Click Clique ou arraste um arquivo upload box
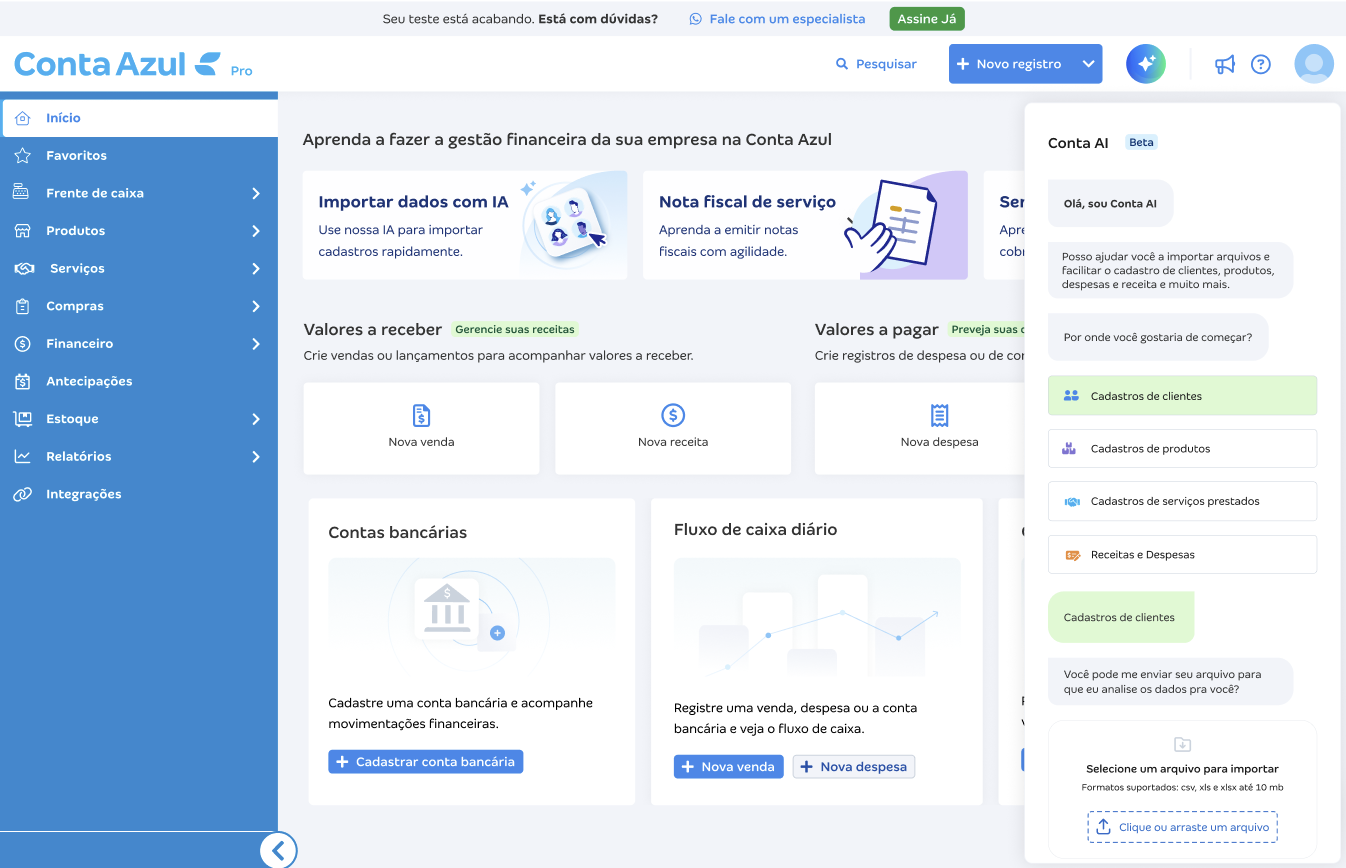The image size is (1346, 868). pyautogui.click(x=1183, y=827)
